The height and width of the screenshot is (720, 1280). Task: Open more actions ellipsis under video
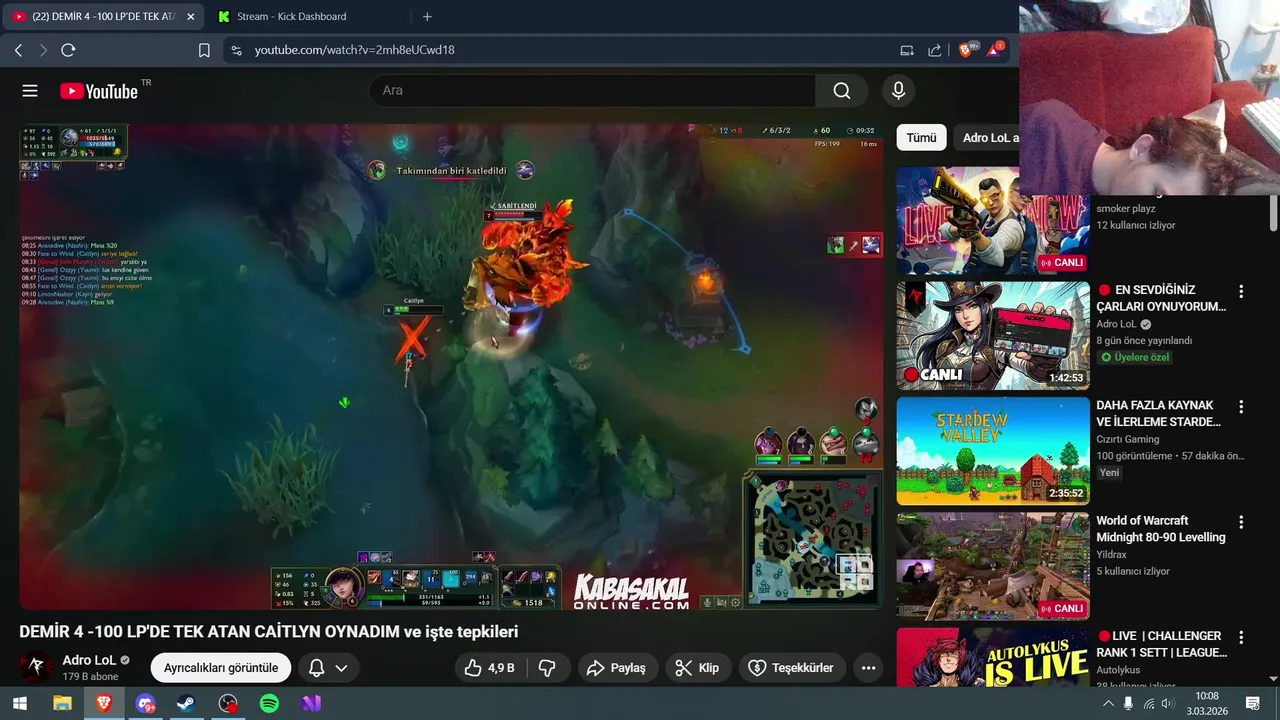coord(868,668)
